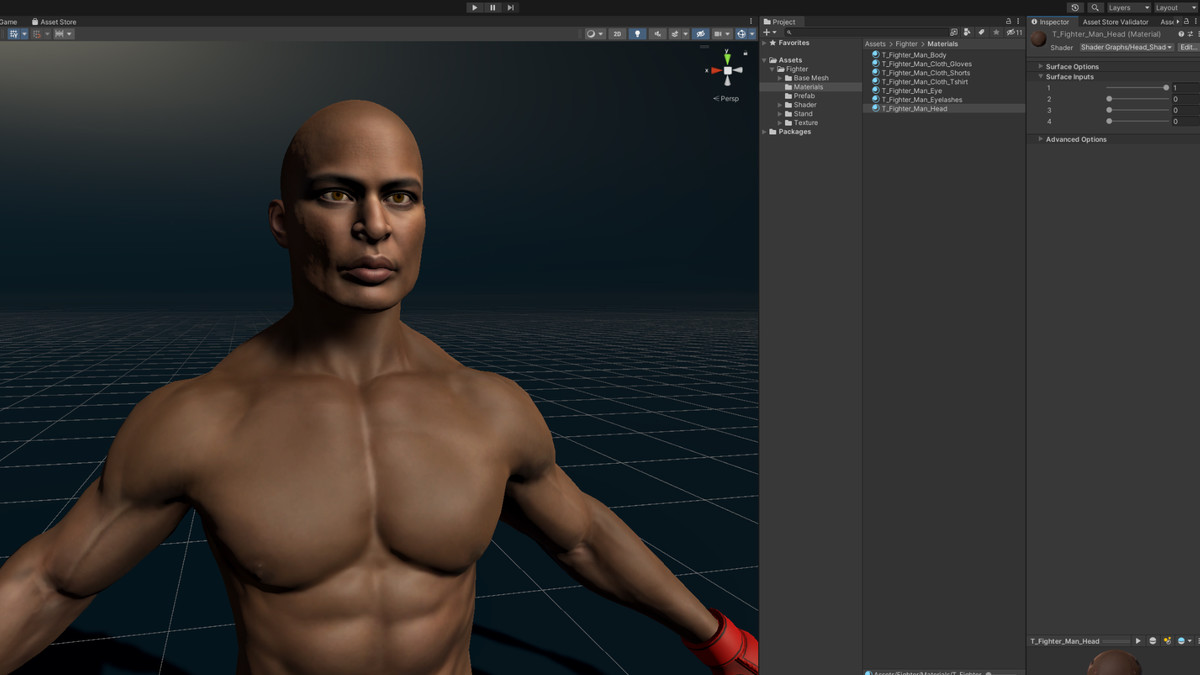Switch to the Game tab
The width and height of the screenshot is (1200, 675).
tap(8, 22)
